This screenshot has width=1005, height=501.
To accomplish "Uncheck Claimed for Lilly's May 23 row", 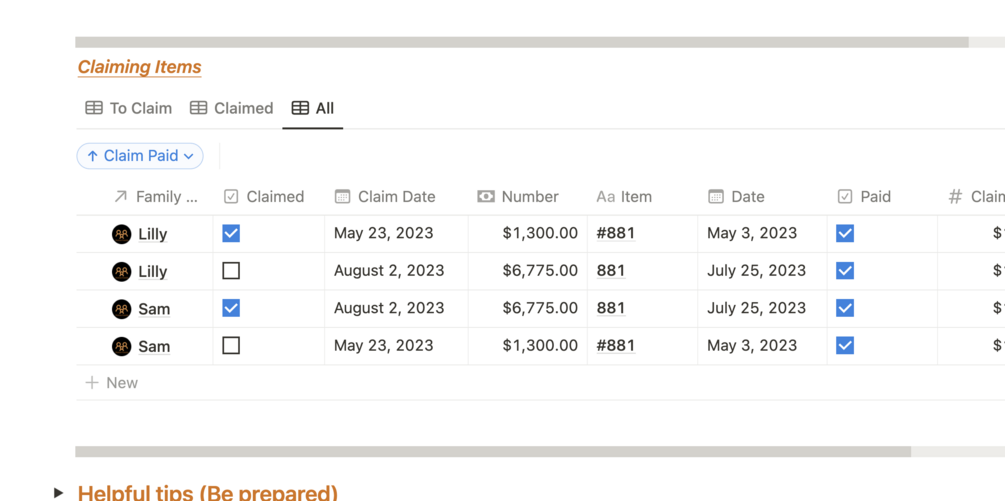I will pos(231,233).
